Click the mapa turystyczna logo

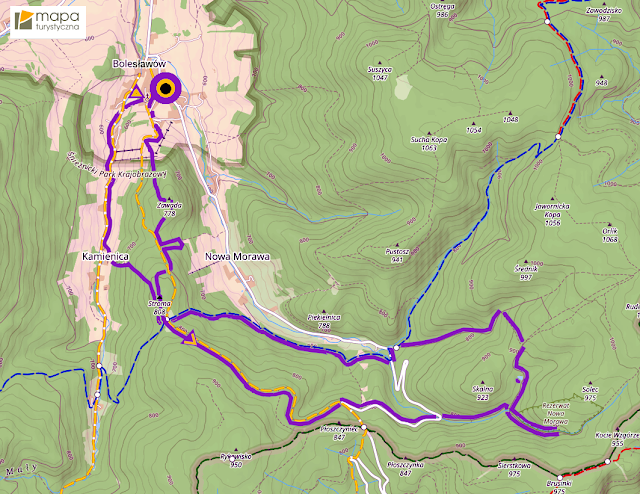48,22
